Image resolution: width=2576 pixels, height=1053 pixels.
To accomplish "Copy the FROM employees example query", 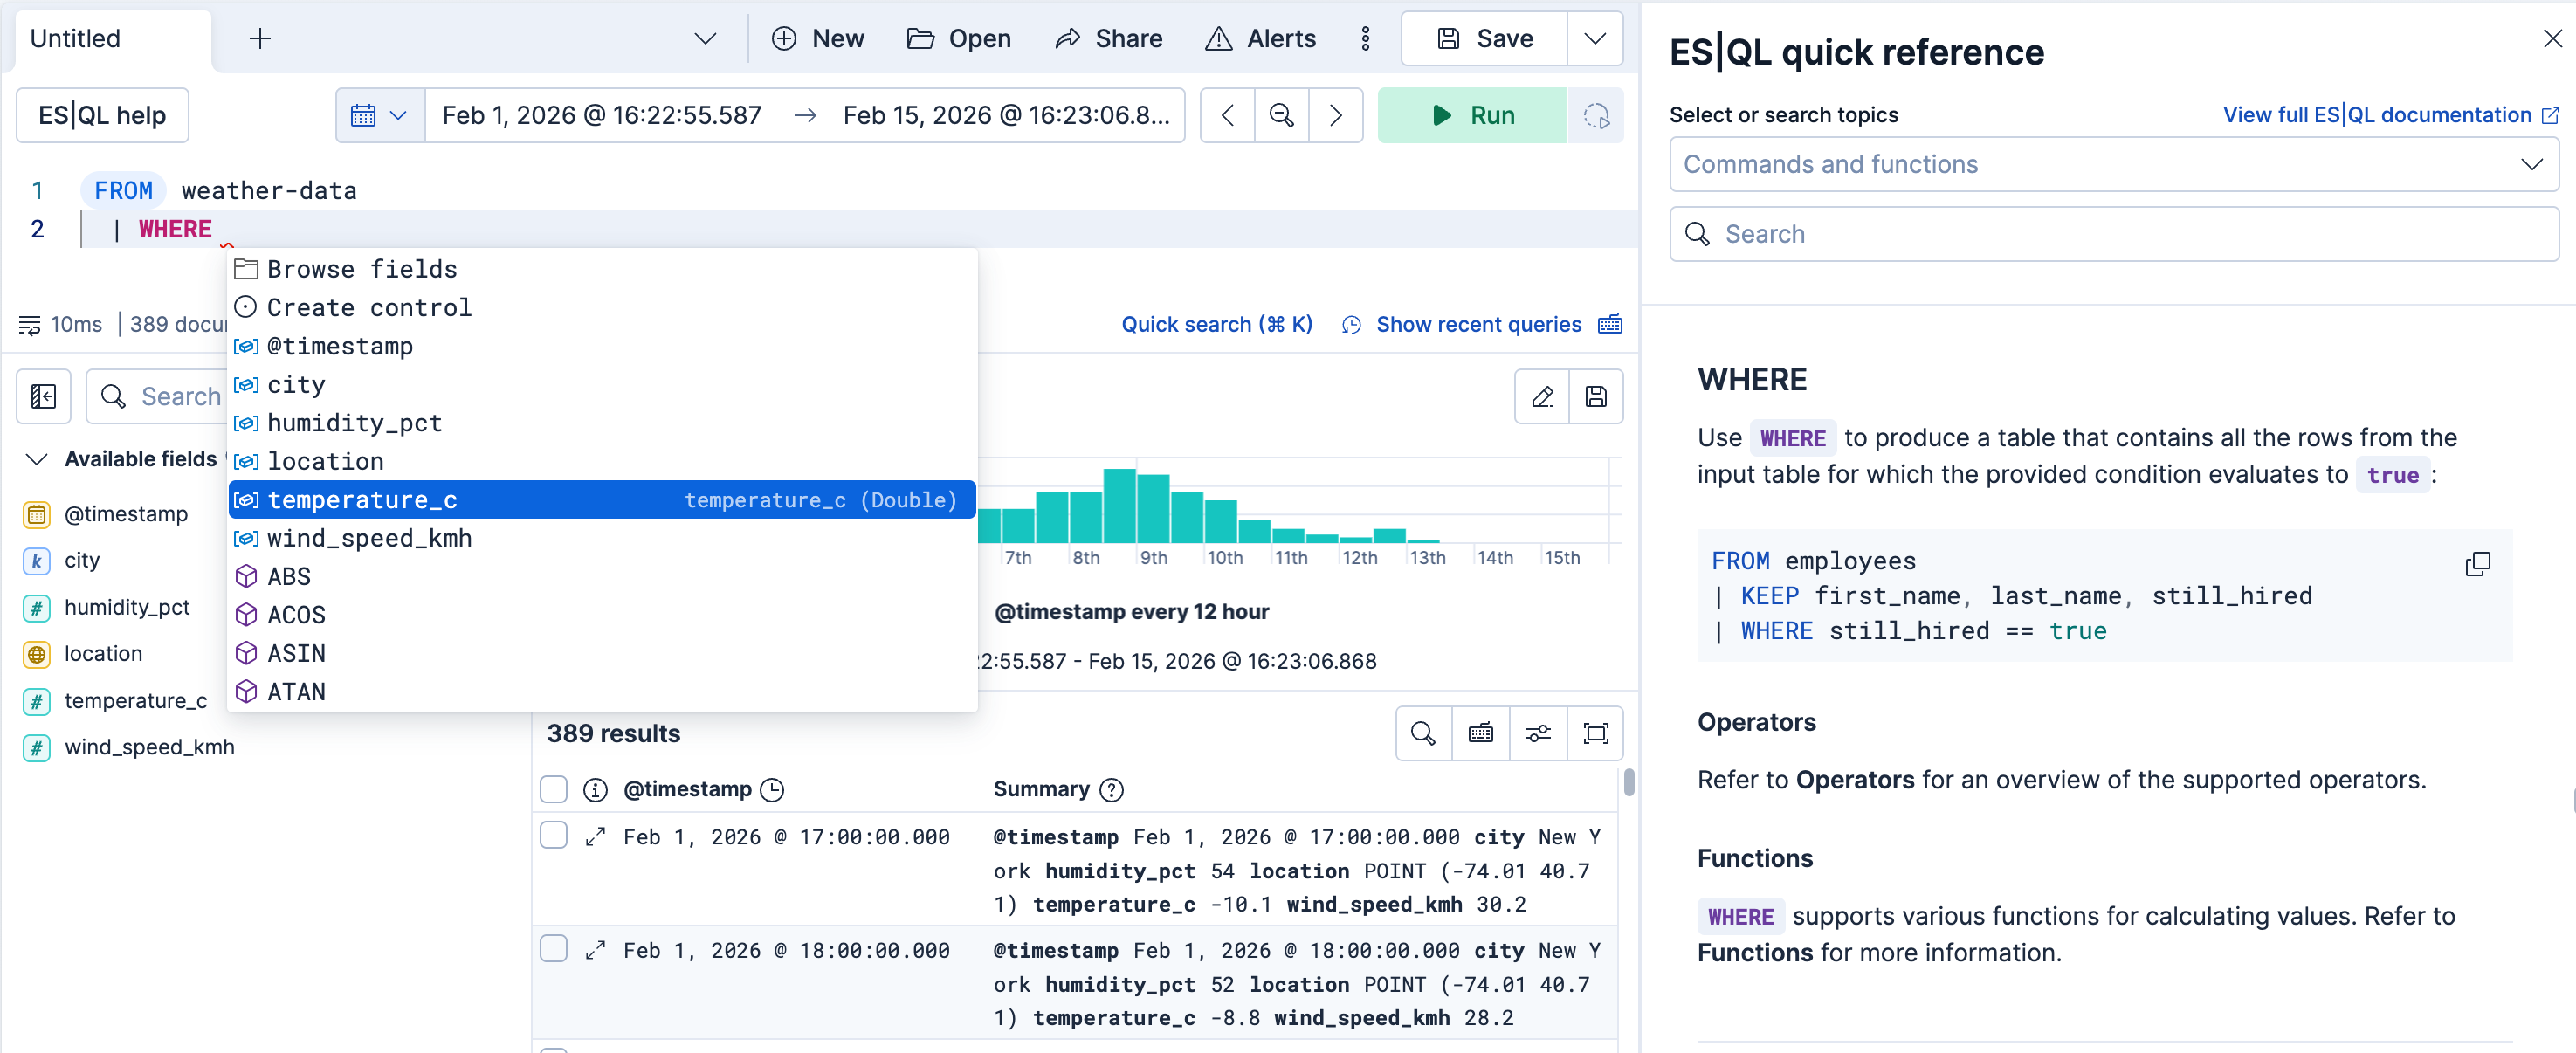I will 2479,563.
